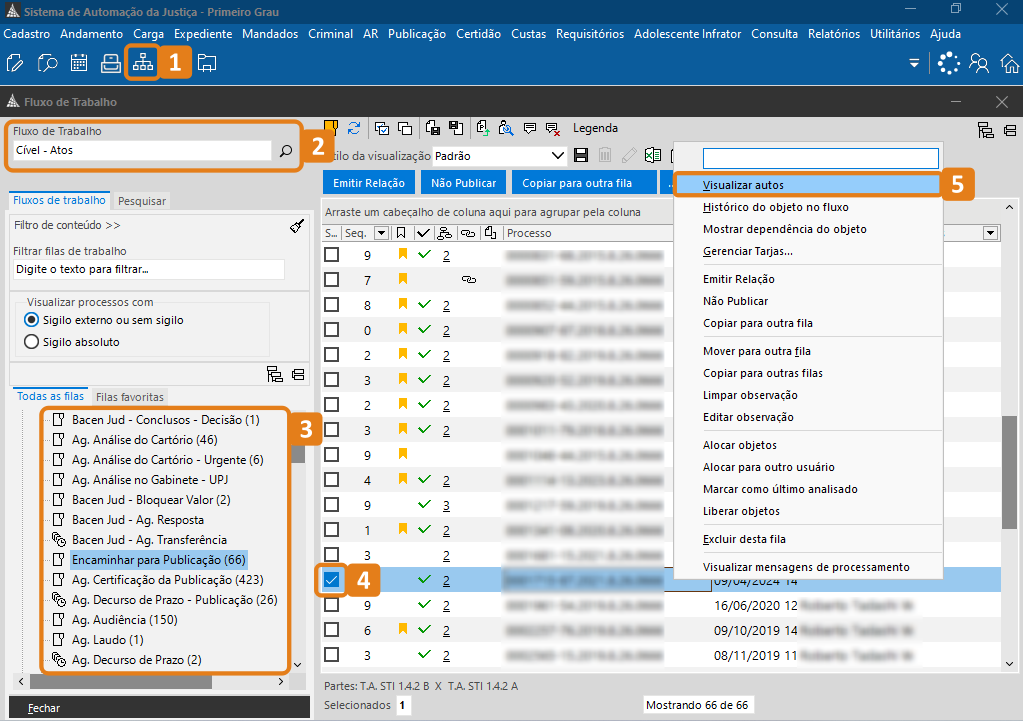Viewport: 1023px width, 721px height.
Task: Select Sigilo externo ou sem sigilo option
Action: [x=31, y=320]
